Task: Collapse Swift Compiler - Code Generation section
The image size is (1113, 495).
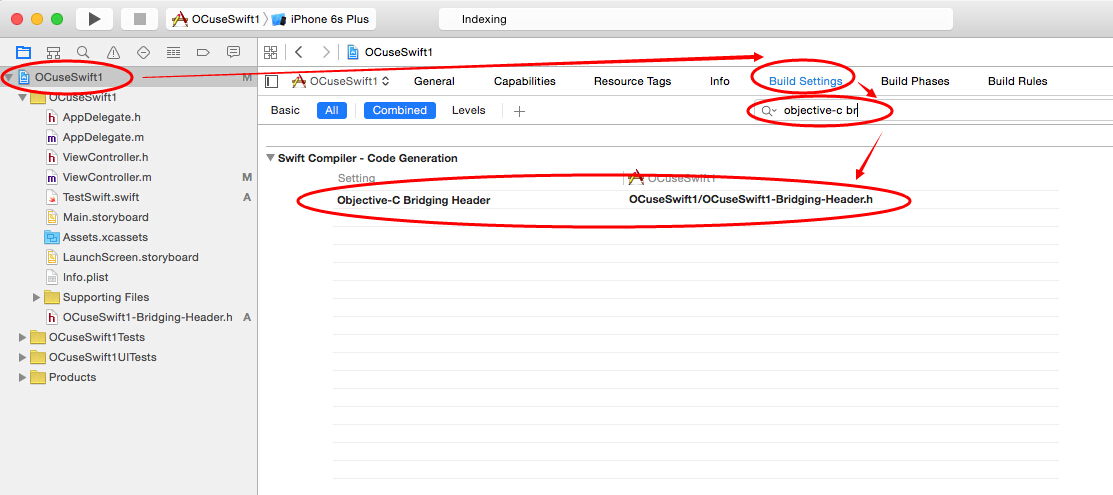Action: click(x=269, y=159)
